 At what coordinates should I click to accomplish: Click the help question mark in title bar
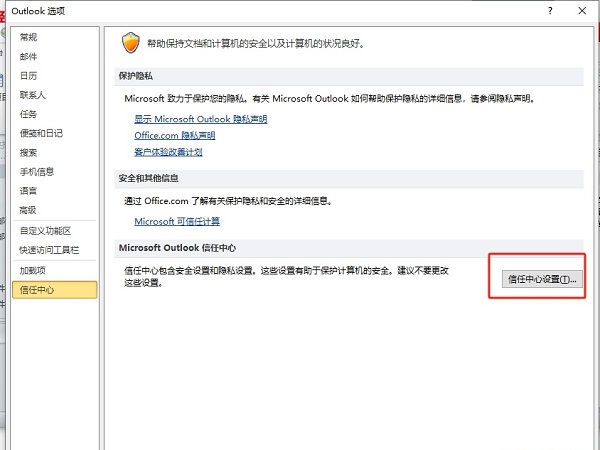tap(550, 11)
